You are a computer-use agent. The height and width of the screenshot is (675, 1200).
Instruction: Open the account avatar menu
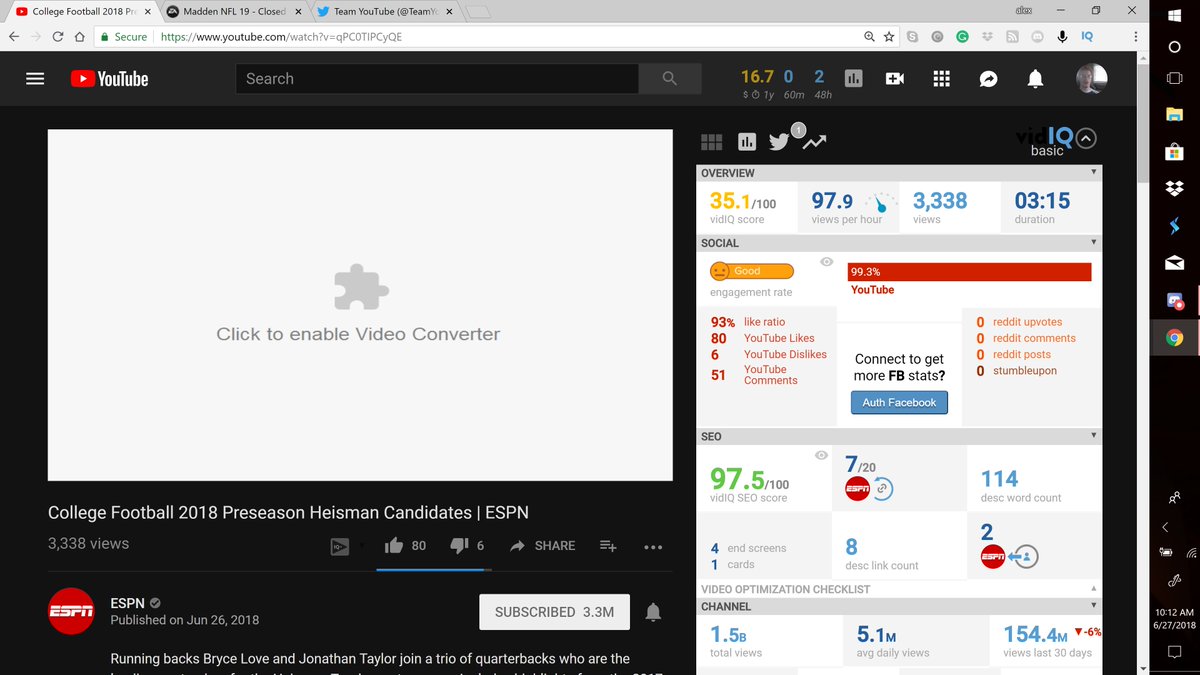tap(1091, 78)
